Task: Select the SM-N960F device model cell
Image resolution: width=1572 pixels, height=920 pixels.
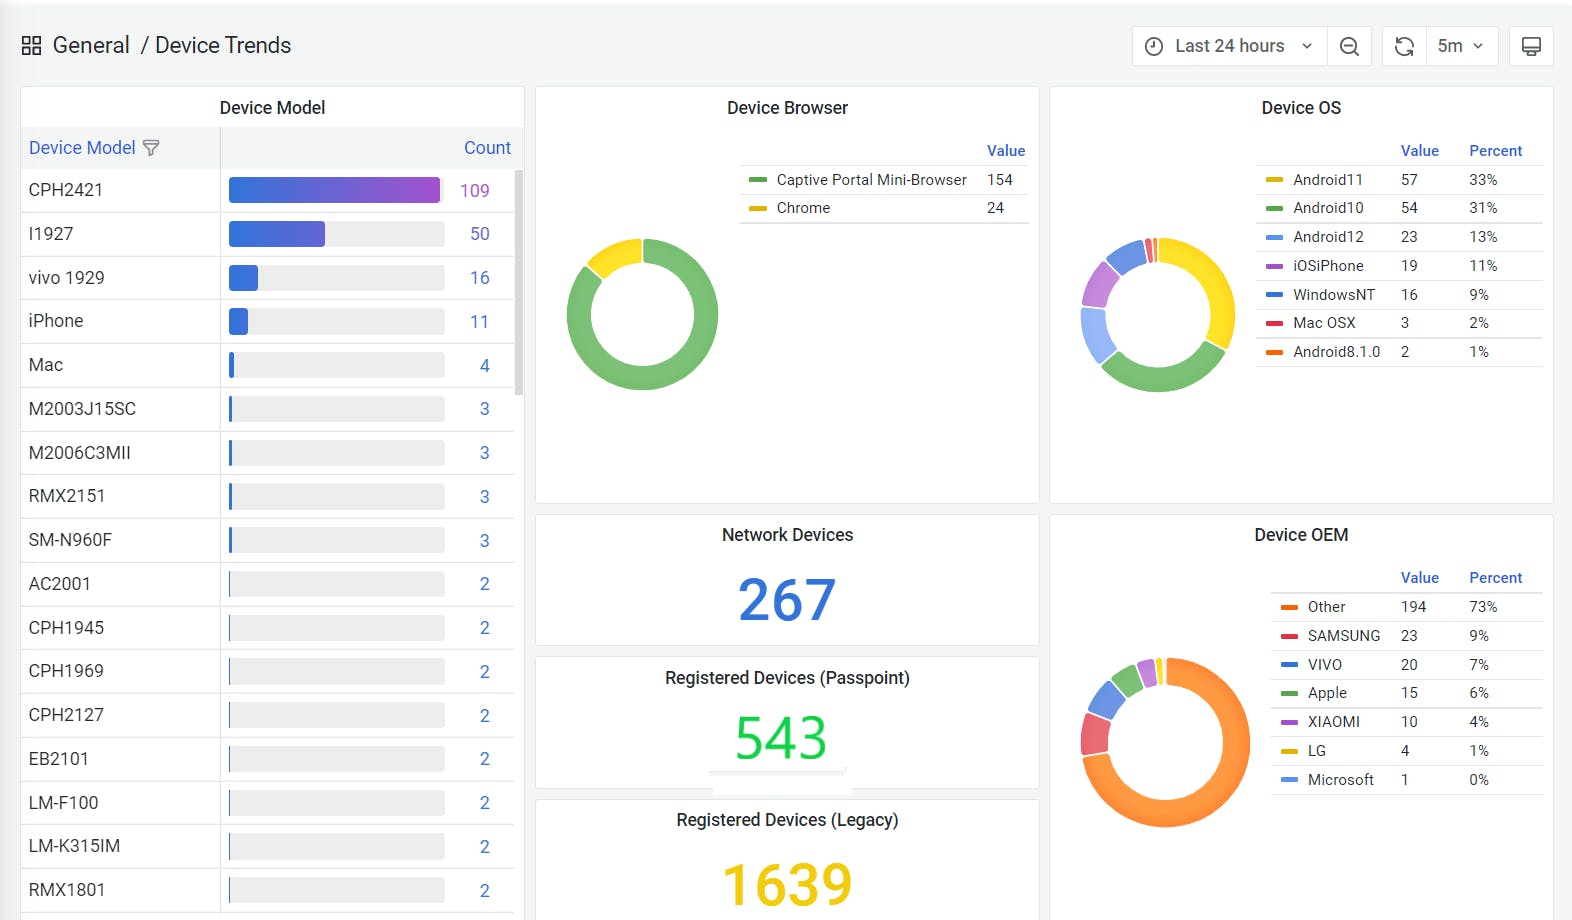Action: tap(120, 540)
